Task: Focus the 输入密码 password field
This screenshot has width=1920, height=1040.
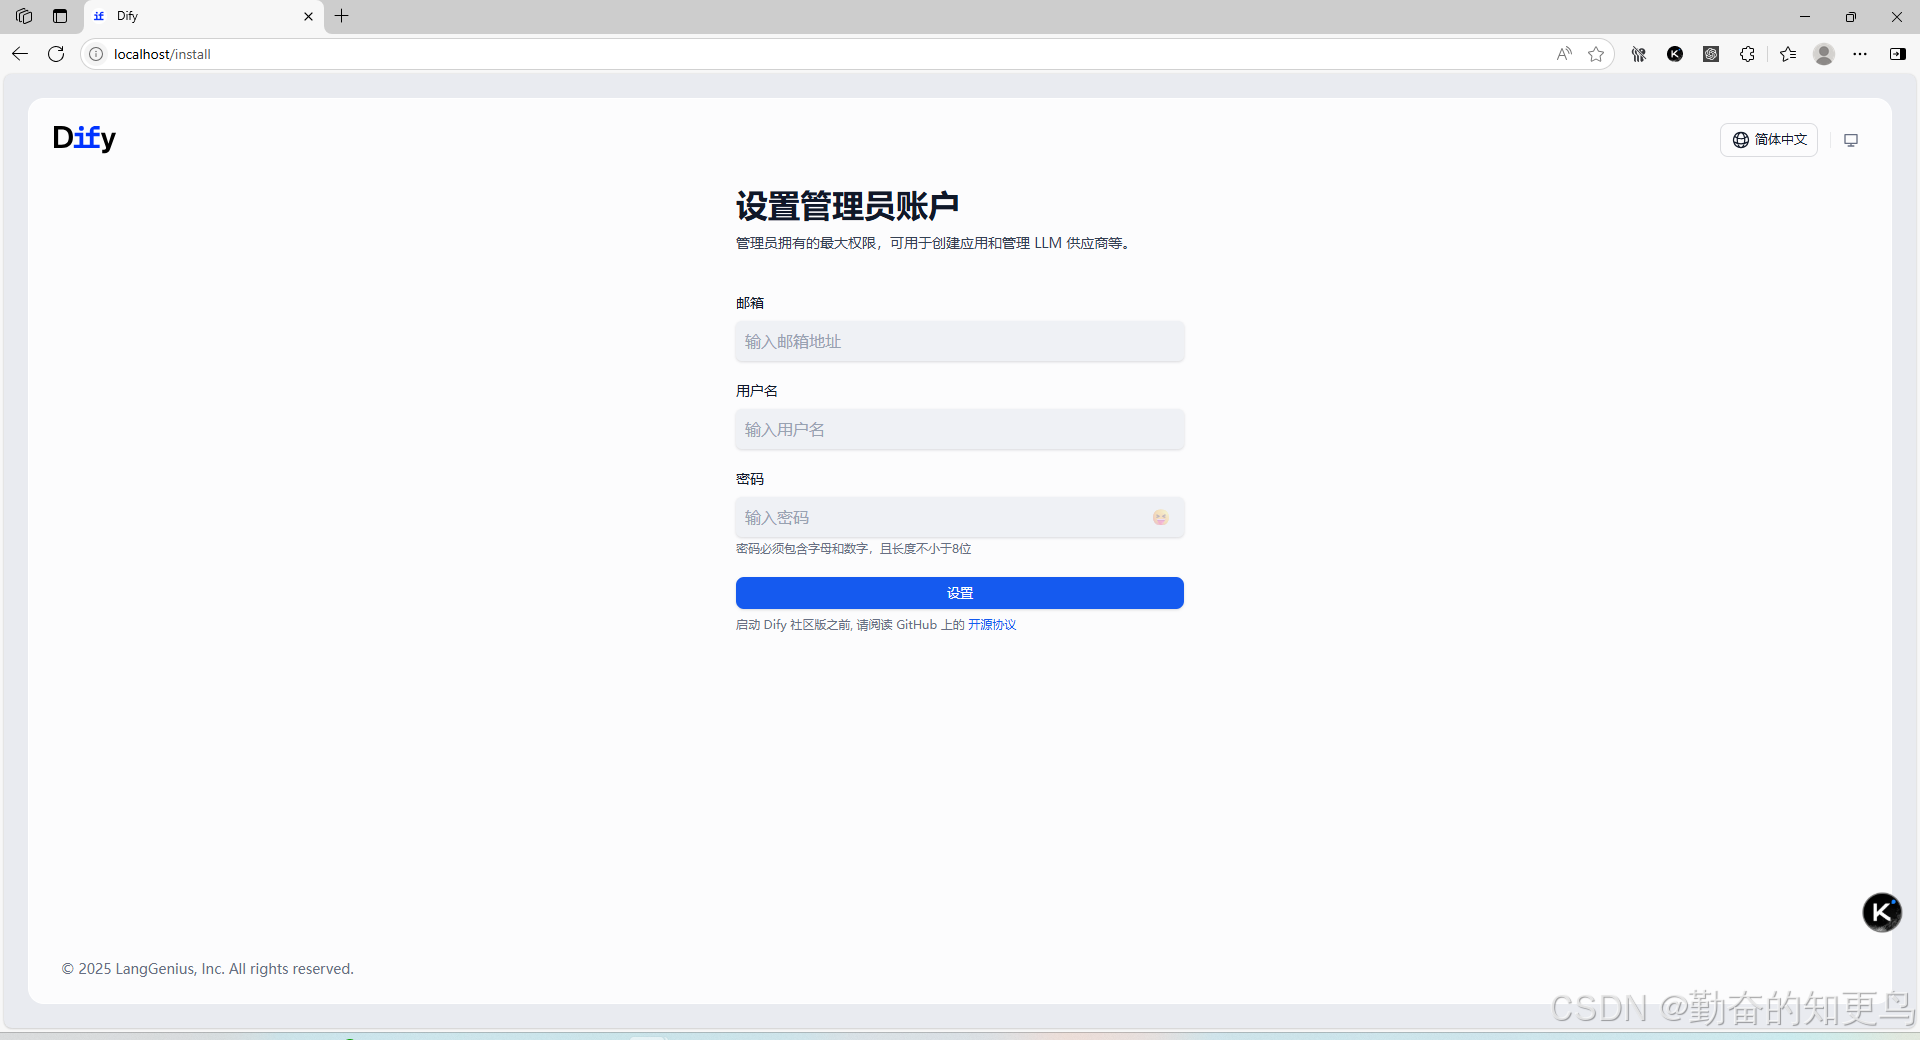Action: click(x=960, y=518)
